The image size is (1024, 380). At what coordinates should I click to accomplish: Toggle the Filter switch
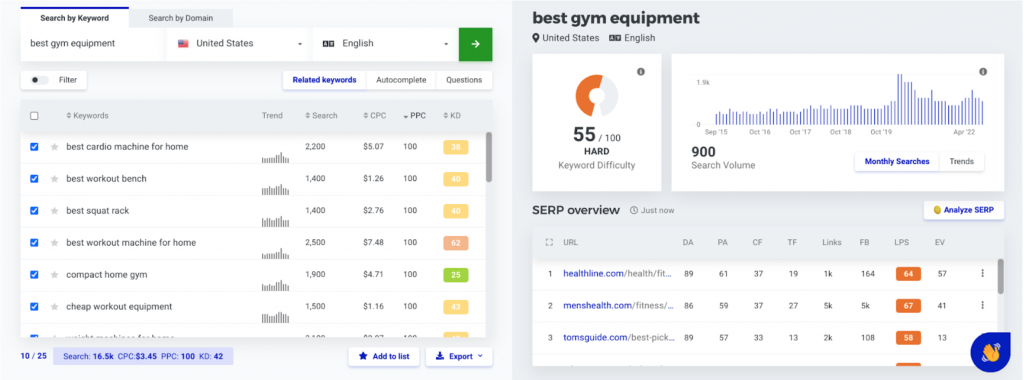40,80
